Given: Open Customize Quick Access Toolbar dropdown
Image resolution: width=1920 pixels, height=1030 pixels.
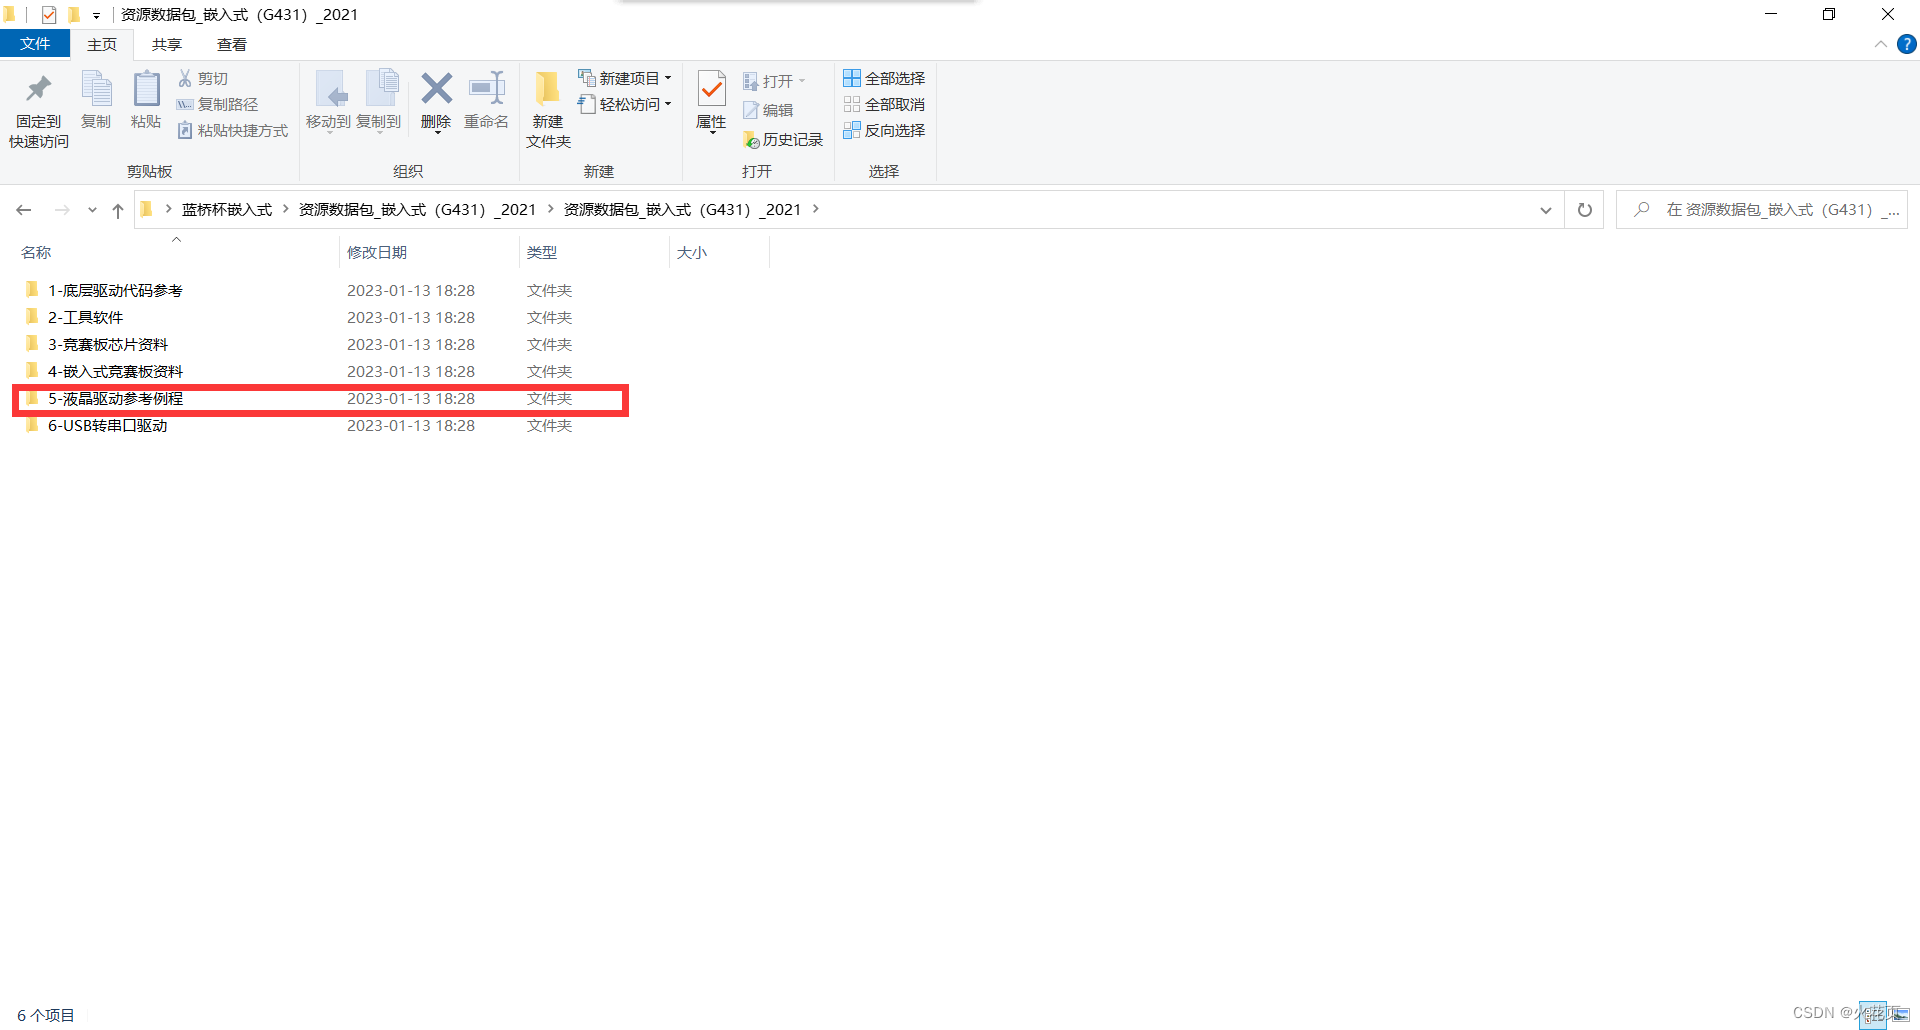Looking at the screenshot, I should pos(96,15).
